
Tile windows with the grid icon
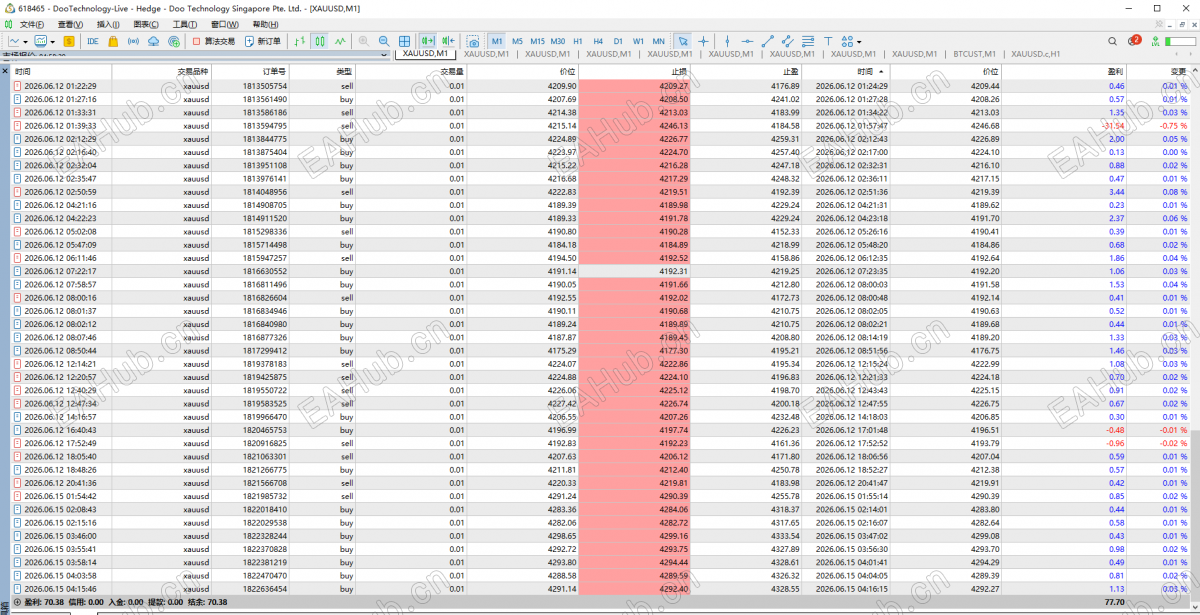(405, 41)
